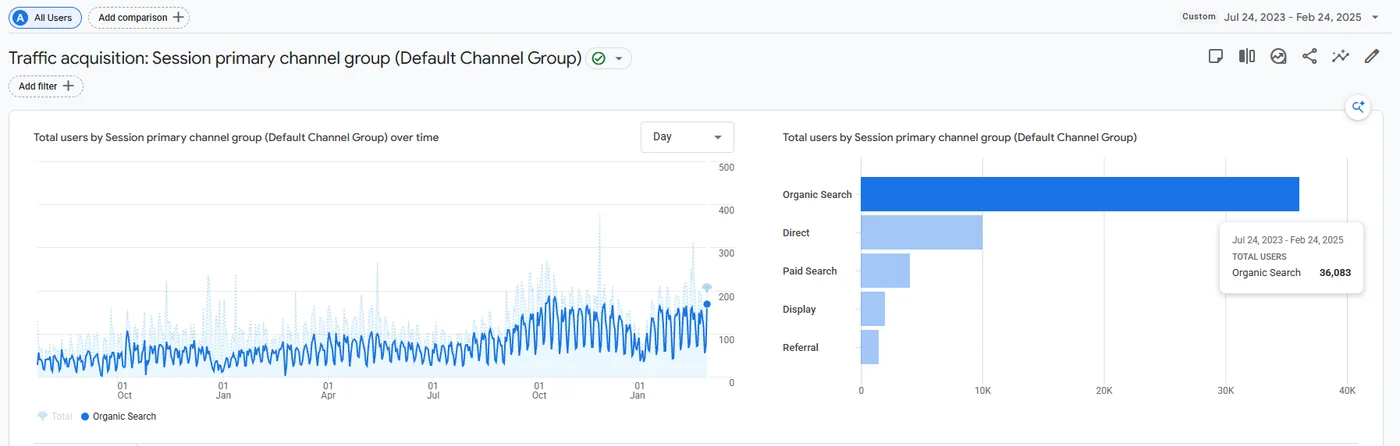
Task: Select the All Users segment chip
Action: 46,17
